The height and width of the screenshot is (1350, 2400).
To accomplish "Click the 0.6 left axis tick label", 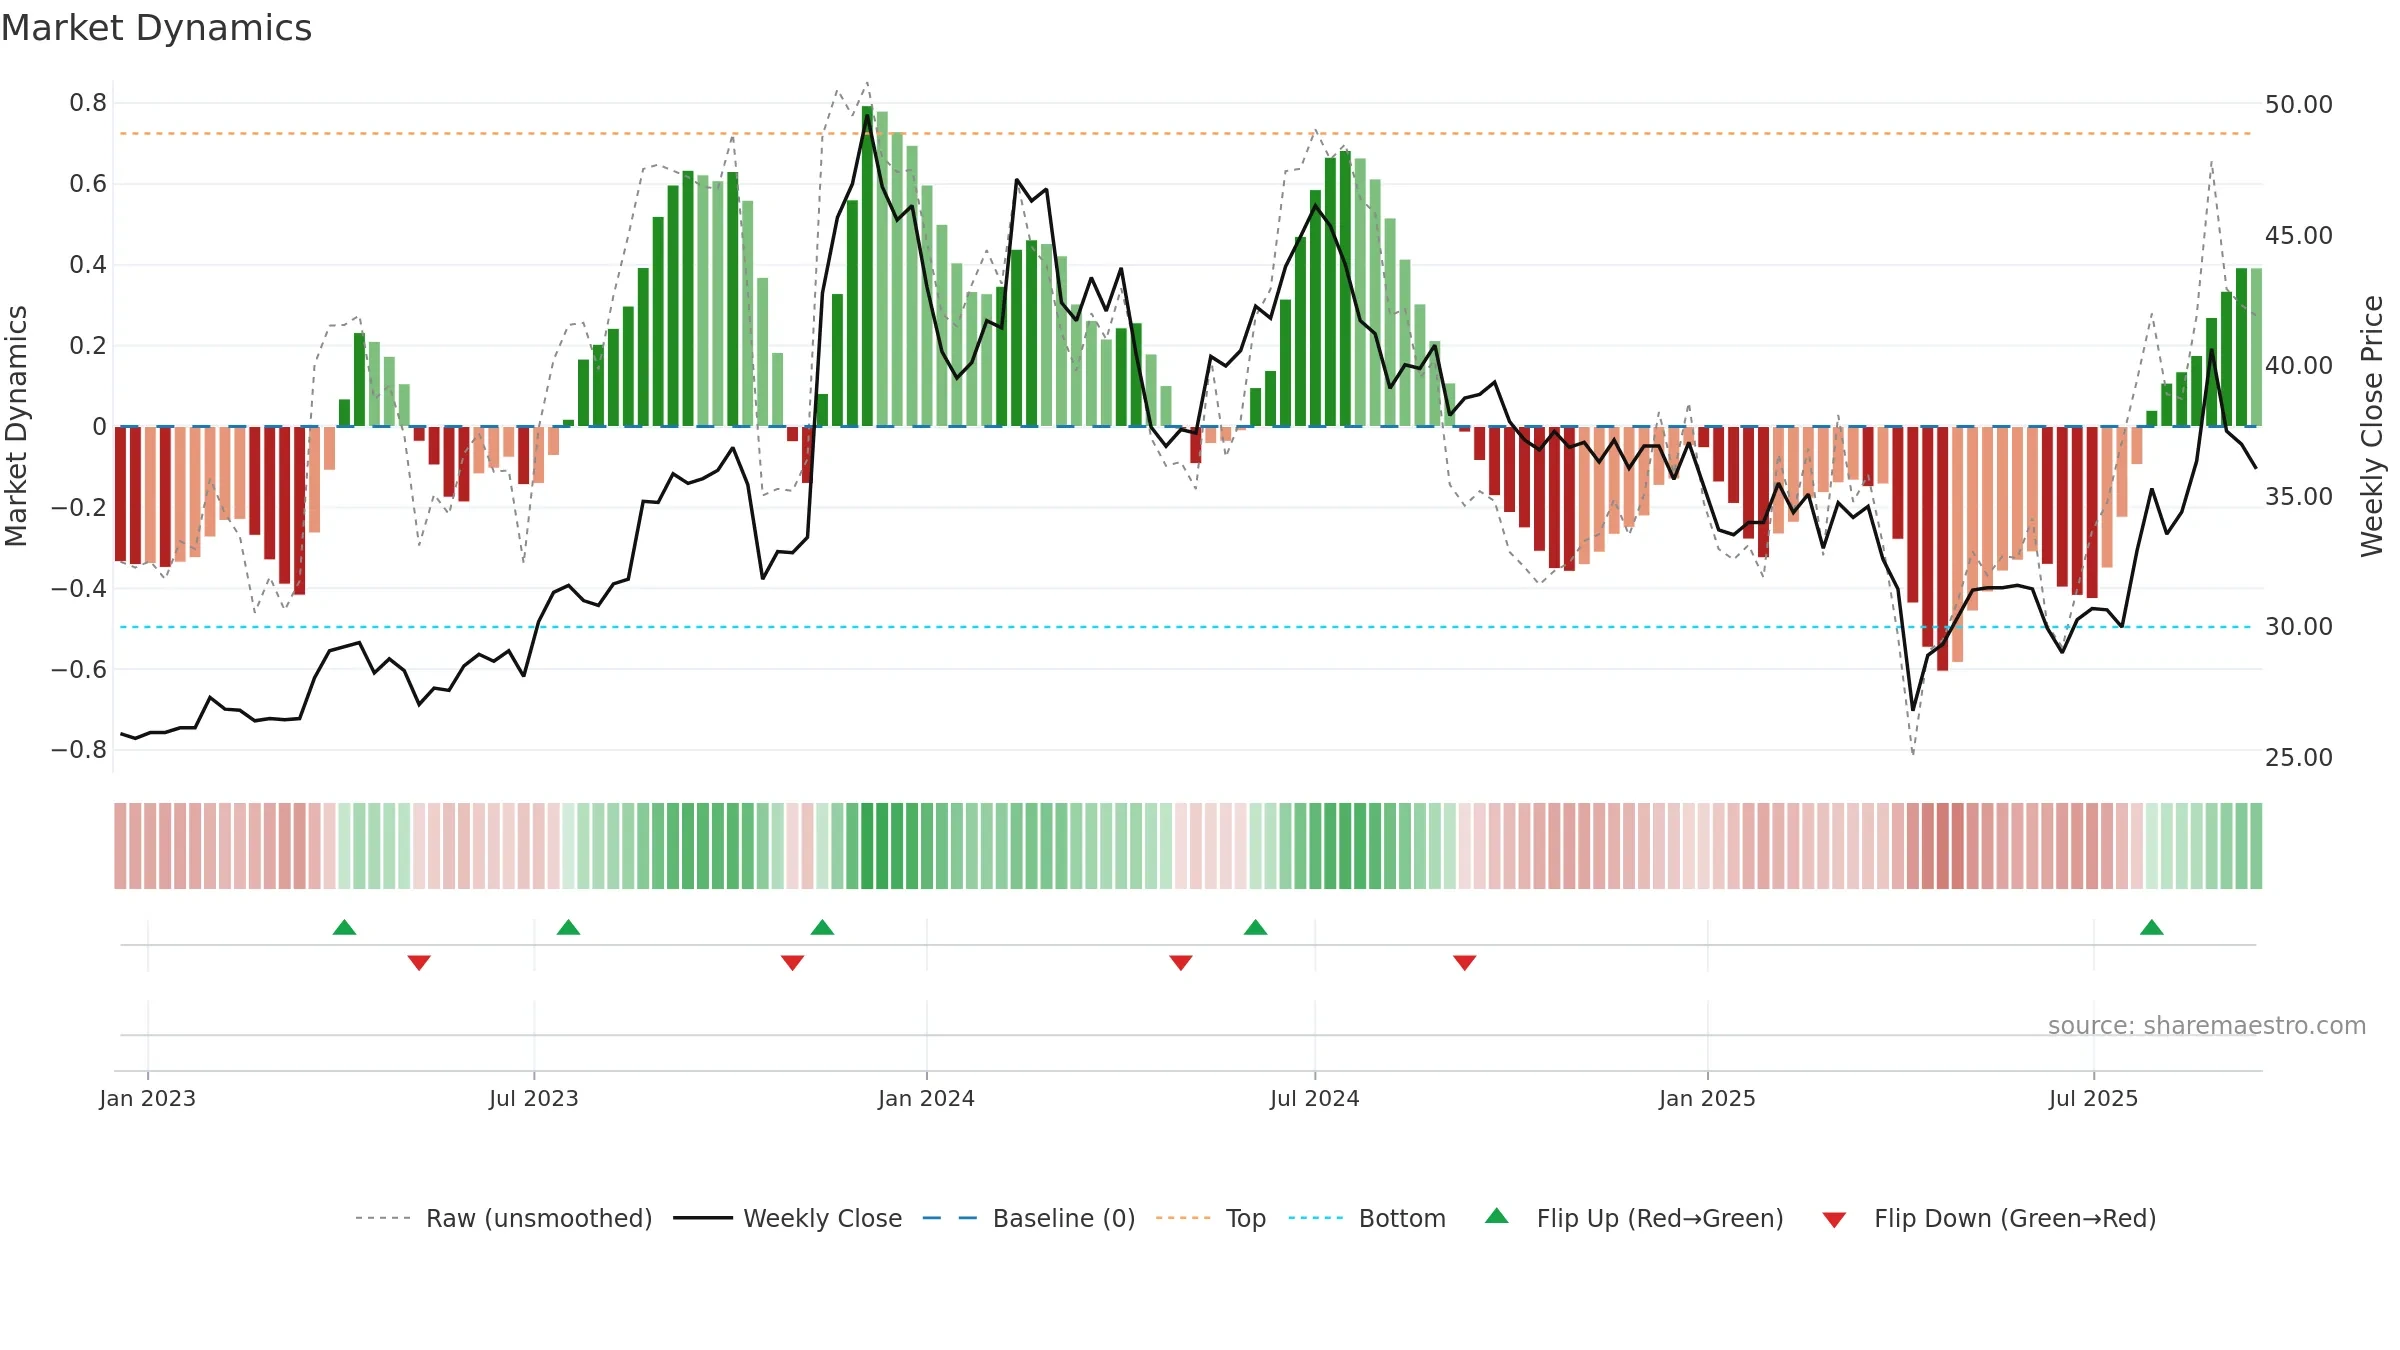I will [88, 184].
